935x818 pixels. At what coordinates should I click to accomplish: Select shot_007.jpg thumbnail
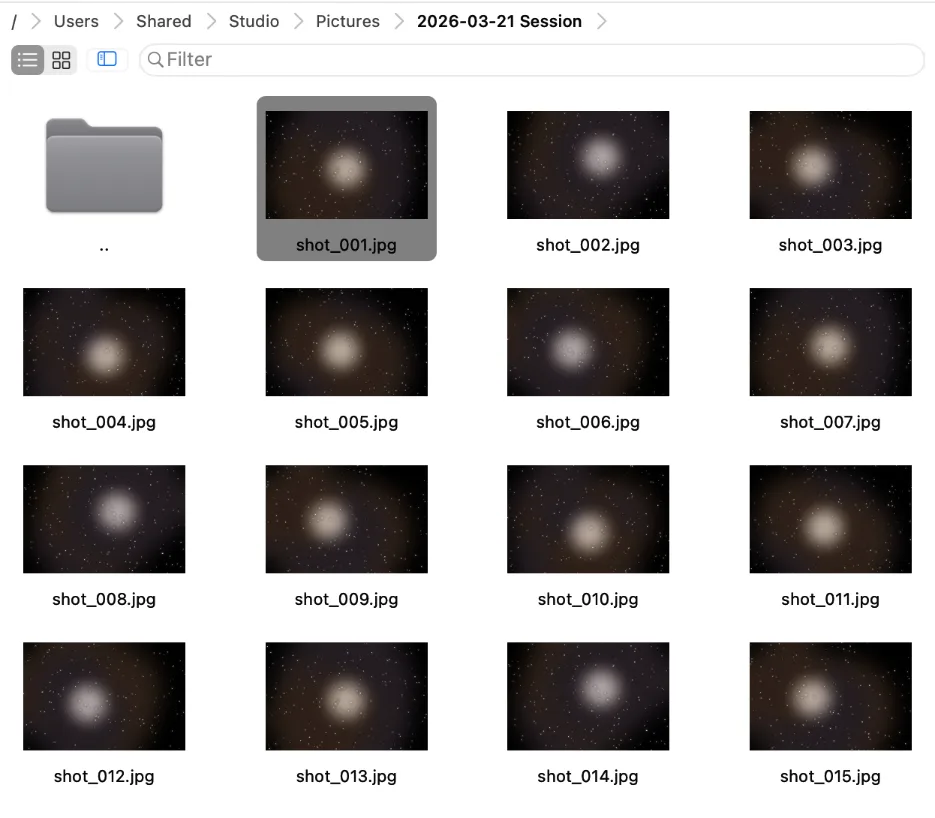tap(831, 342)
